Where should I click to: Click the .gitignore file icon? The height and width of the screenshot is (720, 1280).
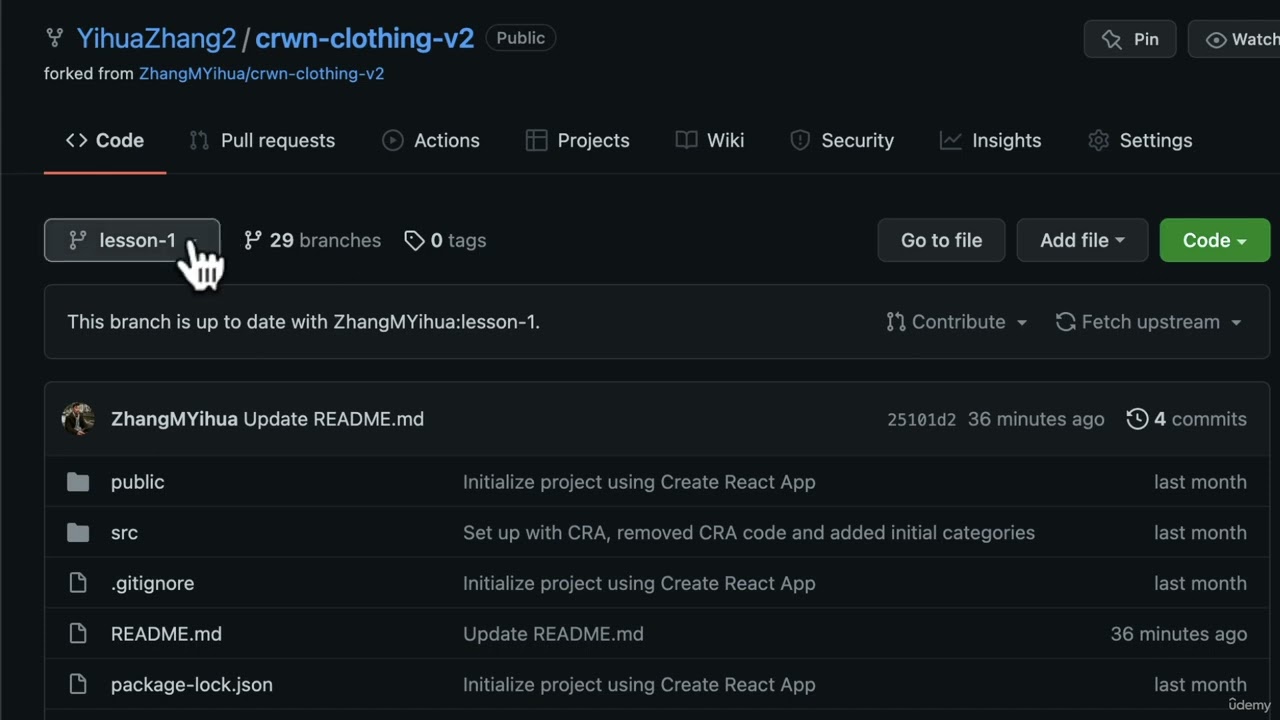pyautogui.click(x=78, y=583)
